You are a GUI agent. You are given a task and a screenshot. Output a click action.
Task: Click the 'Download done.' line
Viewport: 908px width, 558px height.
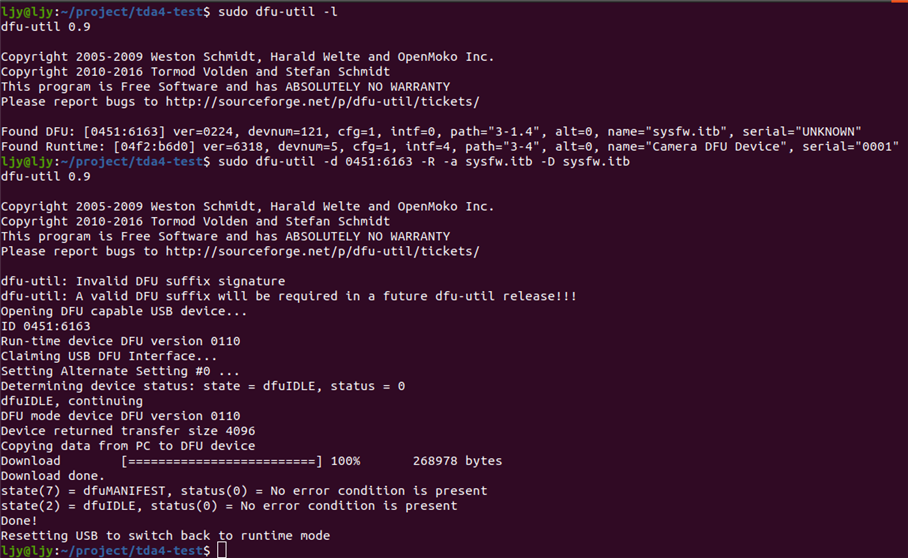53,476
